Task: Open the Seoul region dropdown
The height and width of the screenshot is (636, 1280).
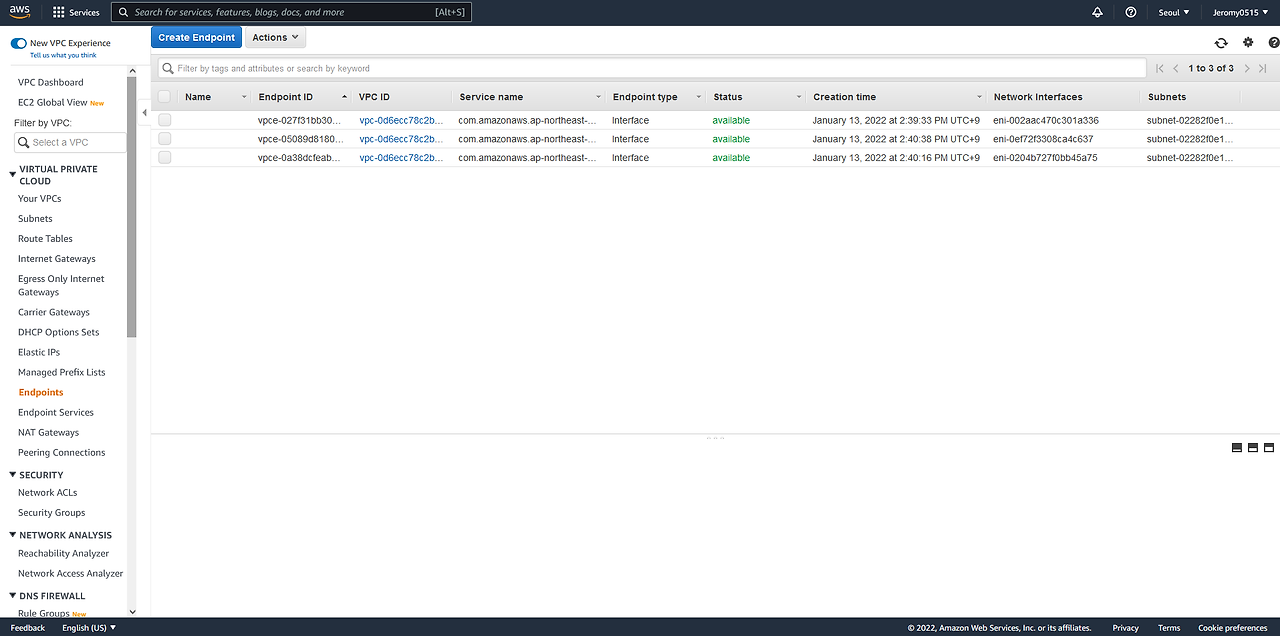Action: click(x=1172, y=12)
